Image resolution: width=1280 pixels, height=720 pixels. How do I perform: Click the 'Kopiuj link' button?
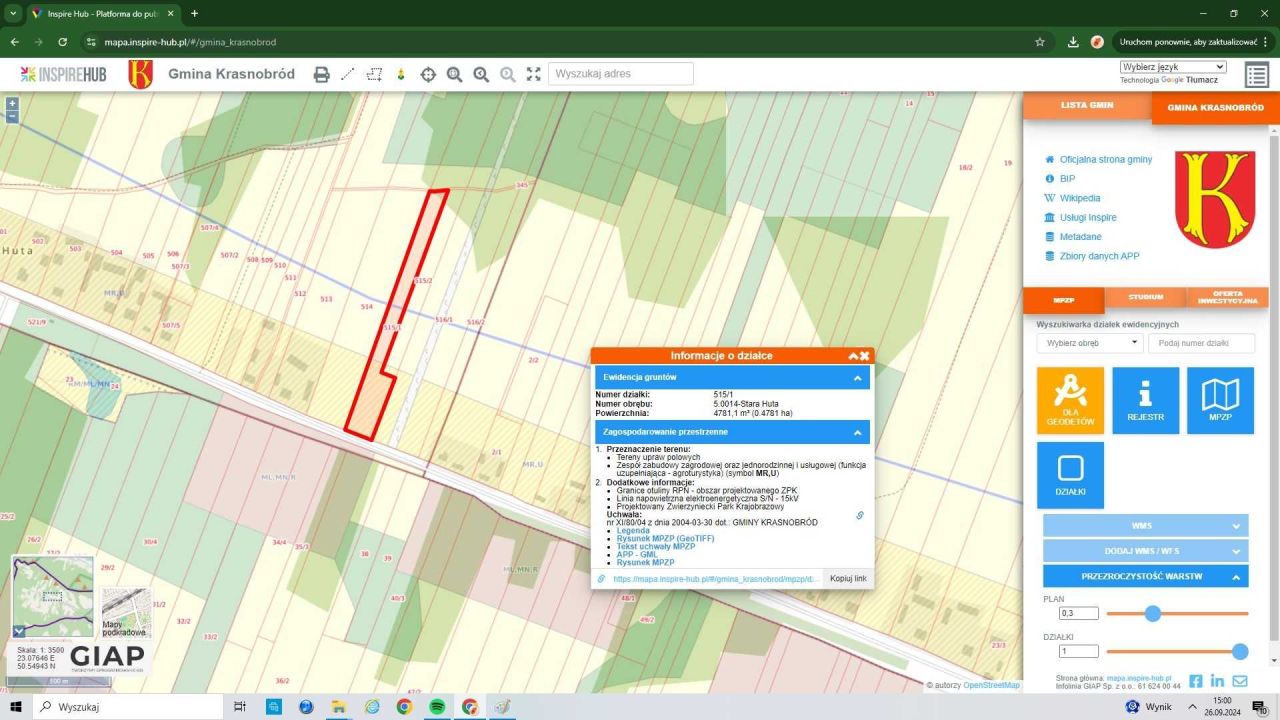tap(848, 579)
